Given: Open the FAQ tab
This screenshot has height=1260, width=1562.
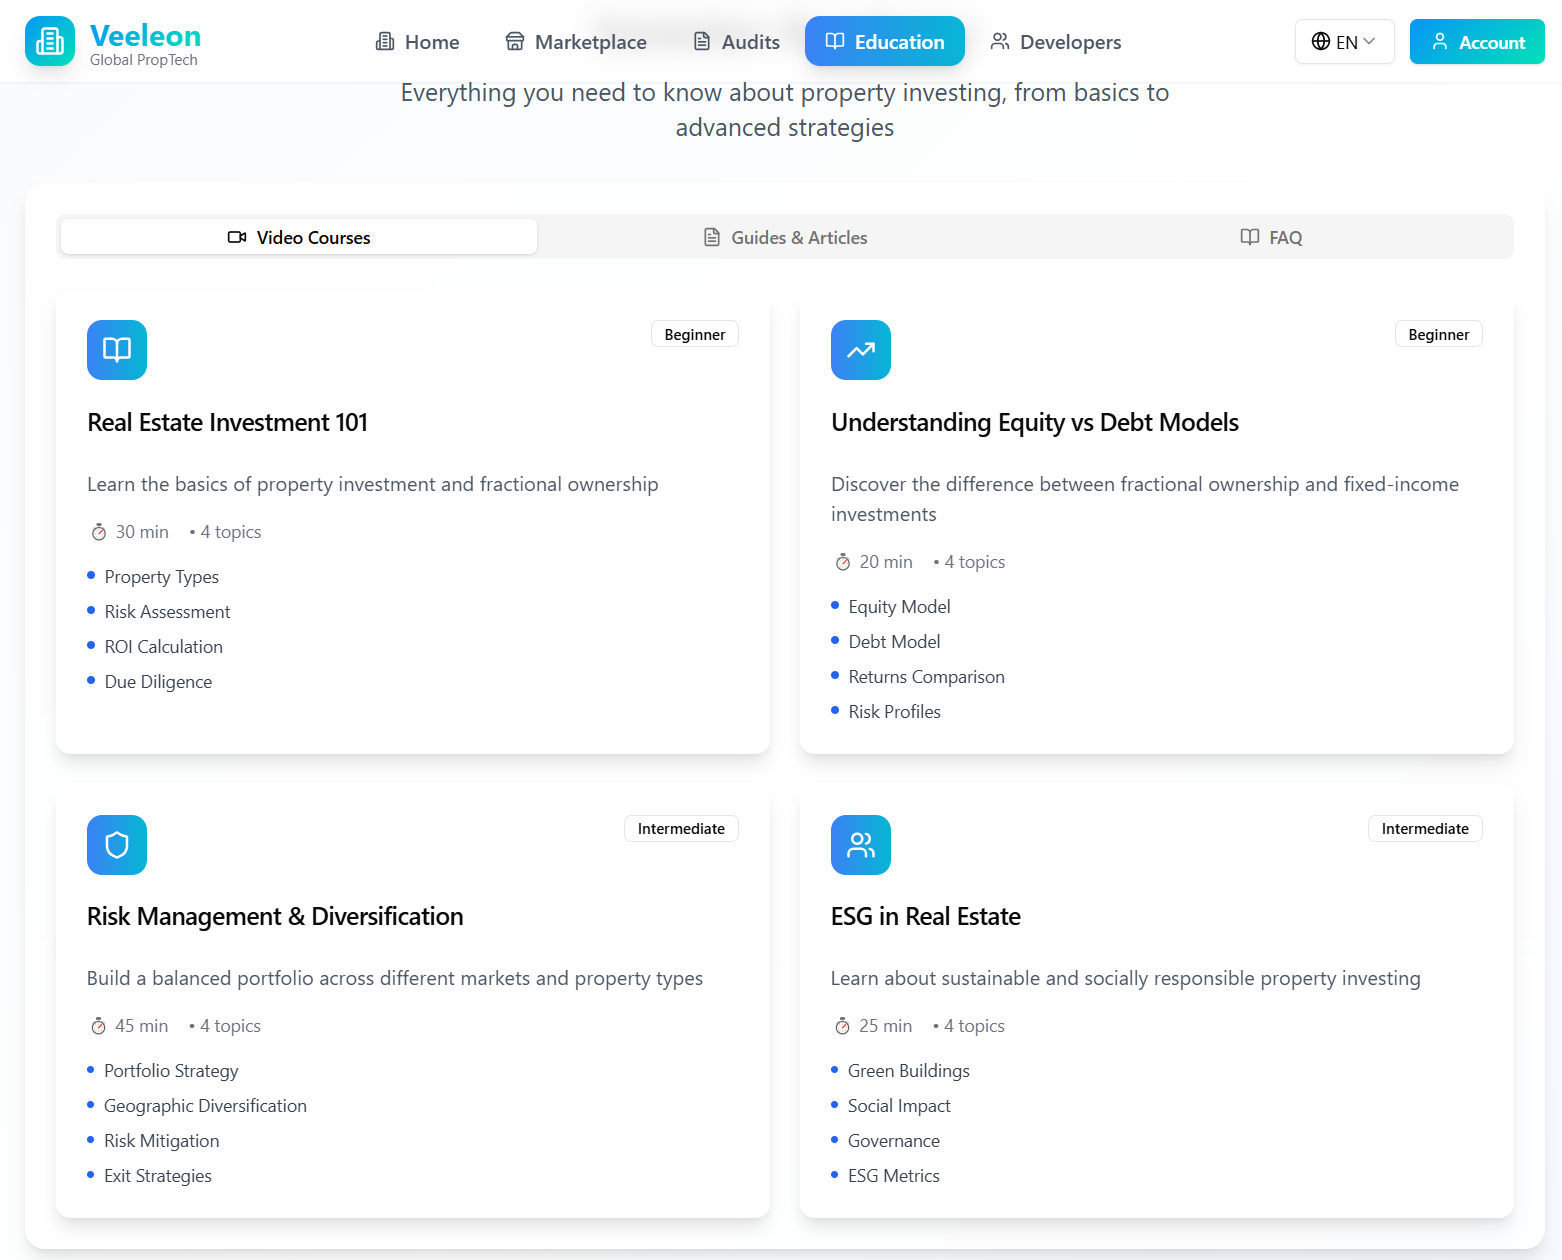Looking at the screenshot, I should (1271, 237).
